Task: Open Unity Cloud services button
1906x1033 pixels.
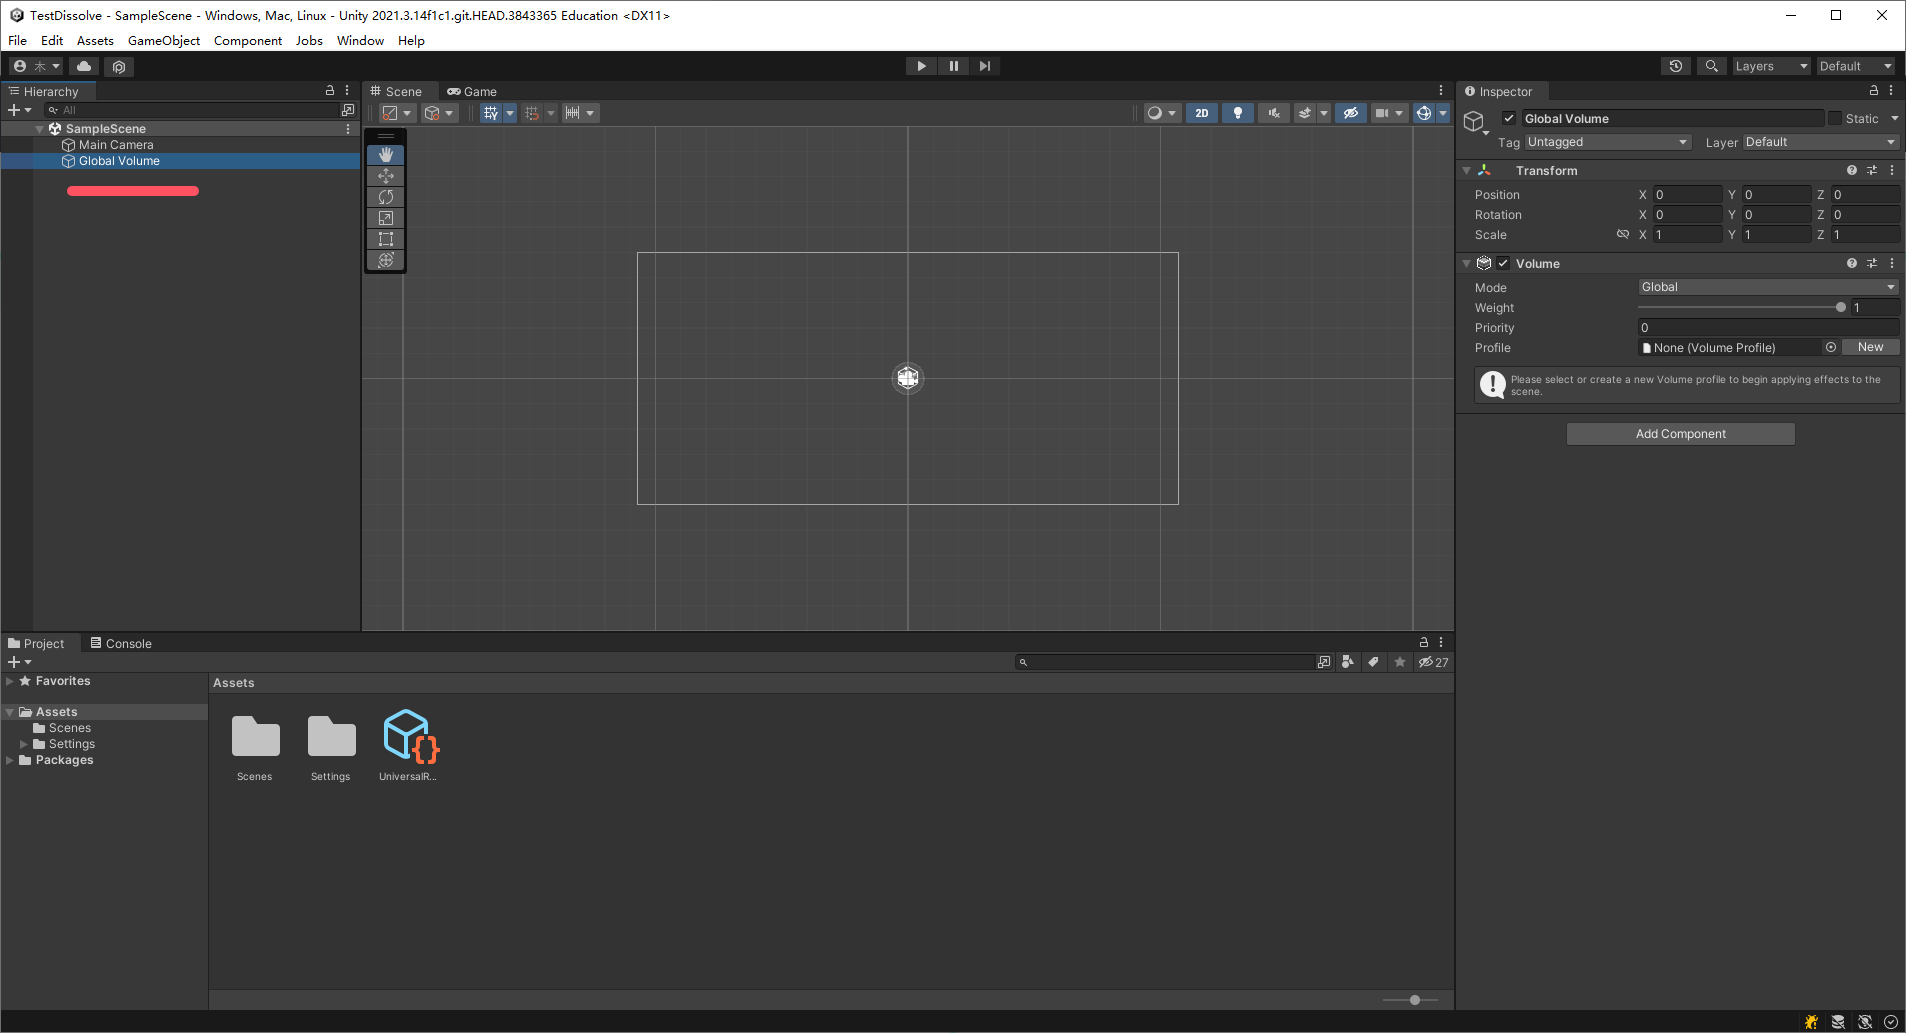Action: click(x=84, y=66)
